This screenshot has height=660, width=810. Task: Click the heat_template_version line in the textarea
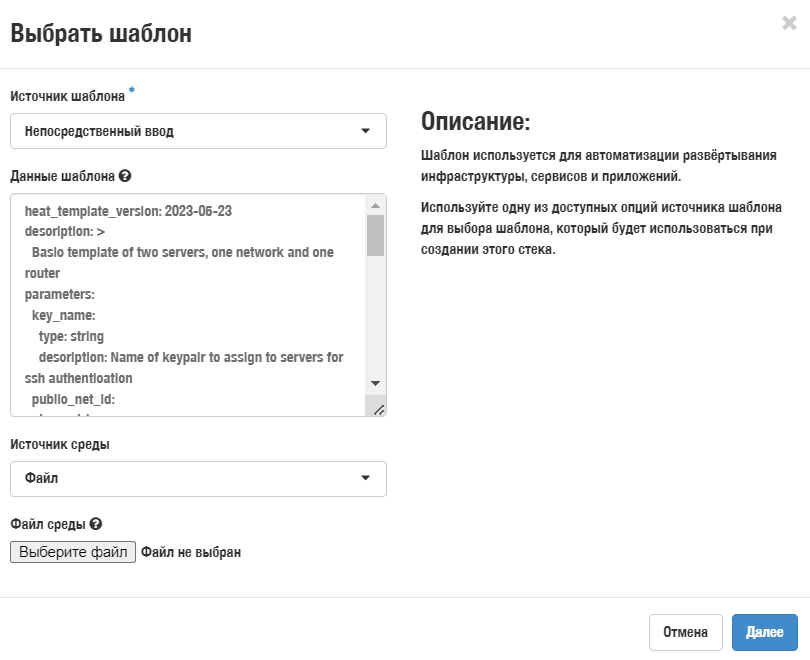[128, 211]
